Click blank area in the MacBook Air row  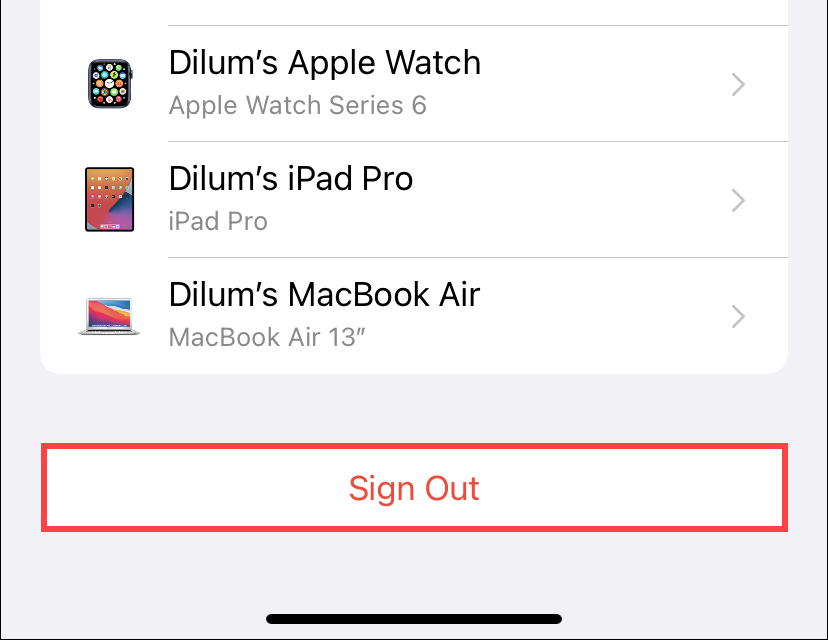point(602,317)
